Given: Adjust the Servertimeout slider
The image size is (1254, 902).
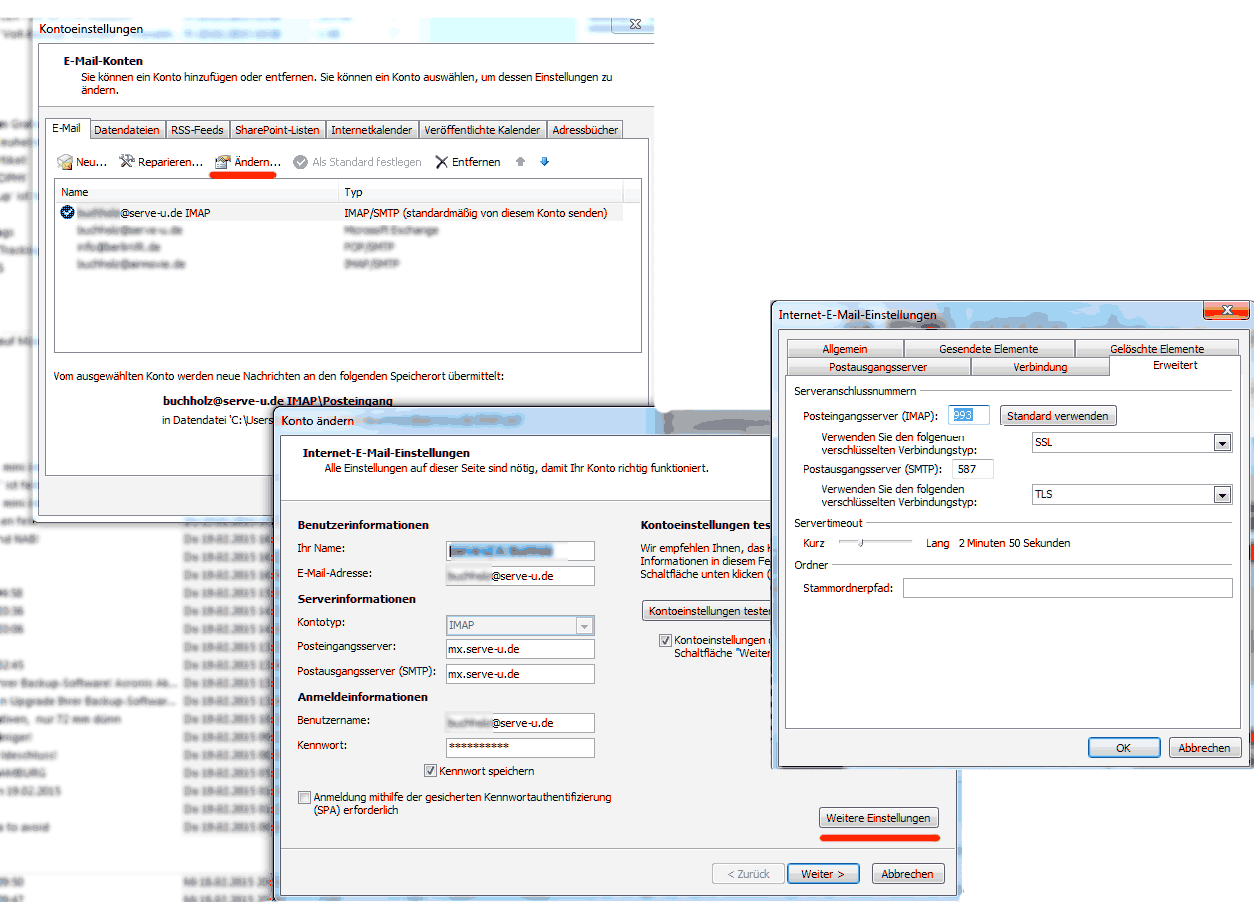Looking at the screenshot, I should 860,543.
